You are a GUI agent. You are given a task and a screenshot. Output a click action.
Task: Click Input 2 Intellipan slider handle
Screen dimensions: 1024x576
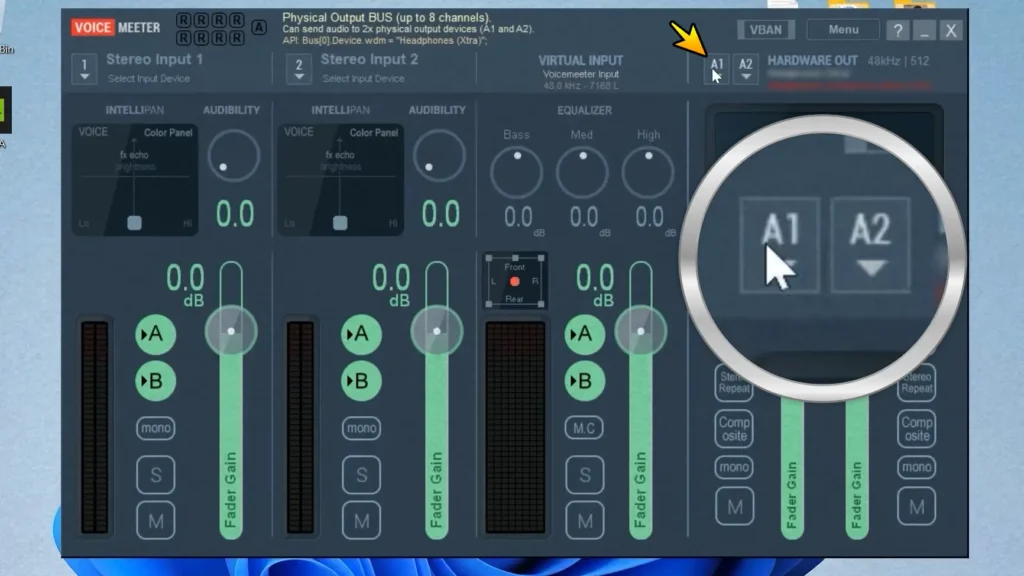[340, 223]
